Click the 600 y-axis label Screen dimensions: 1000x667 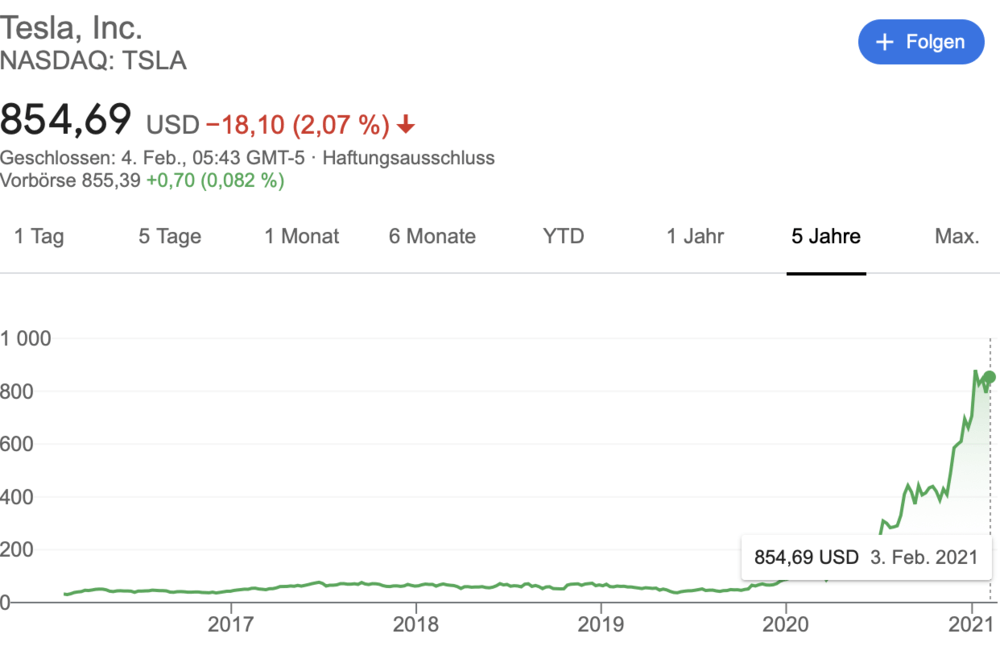pos(17,444)
